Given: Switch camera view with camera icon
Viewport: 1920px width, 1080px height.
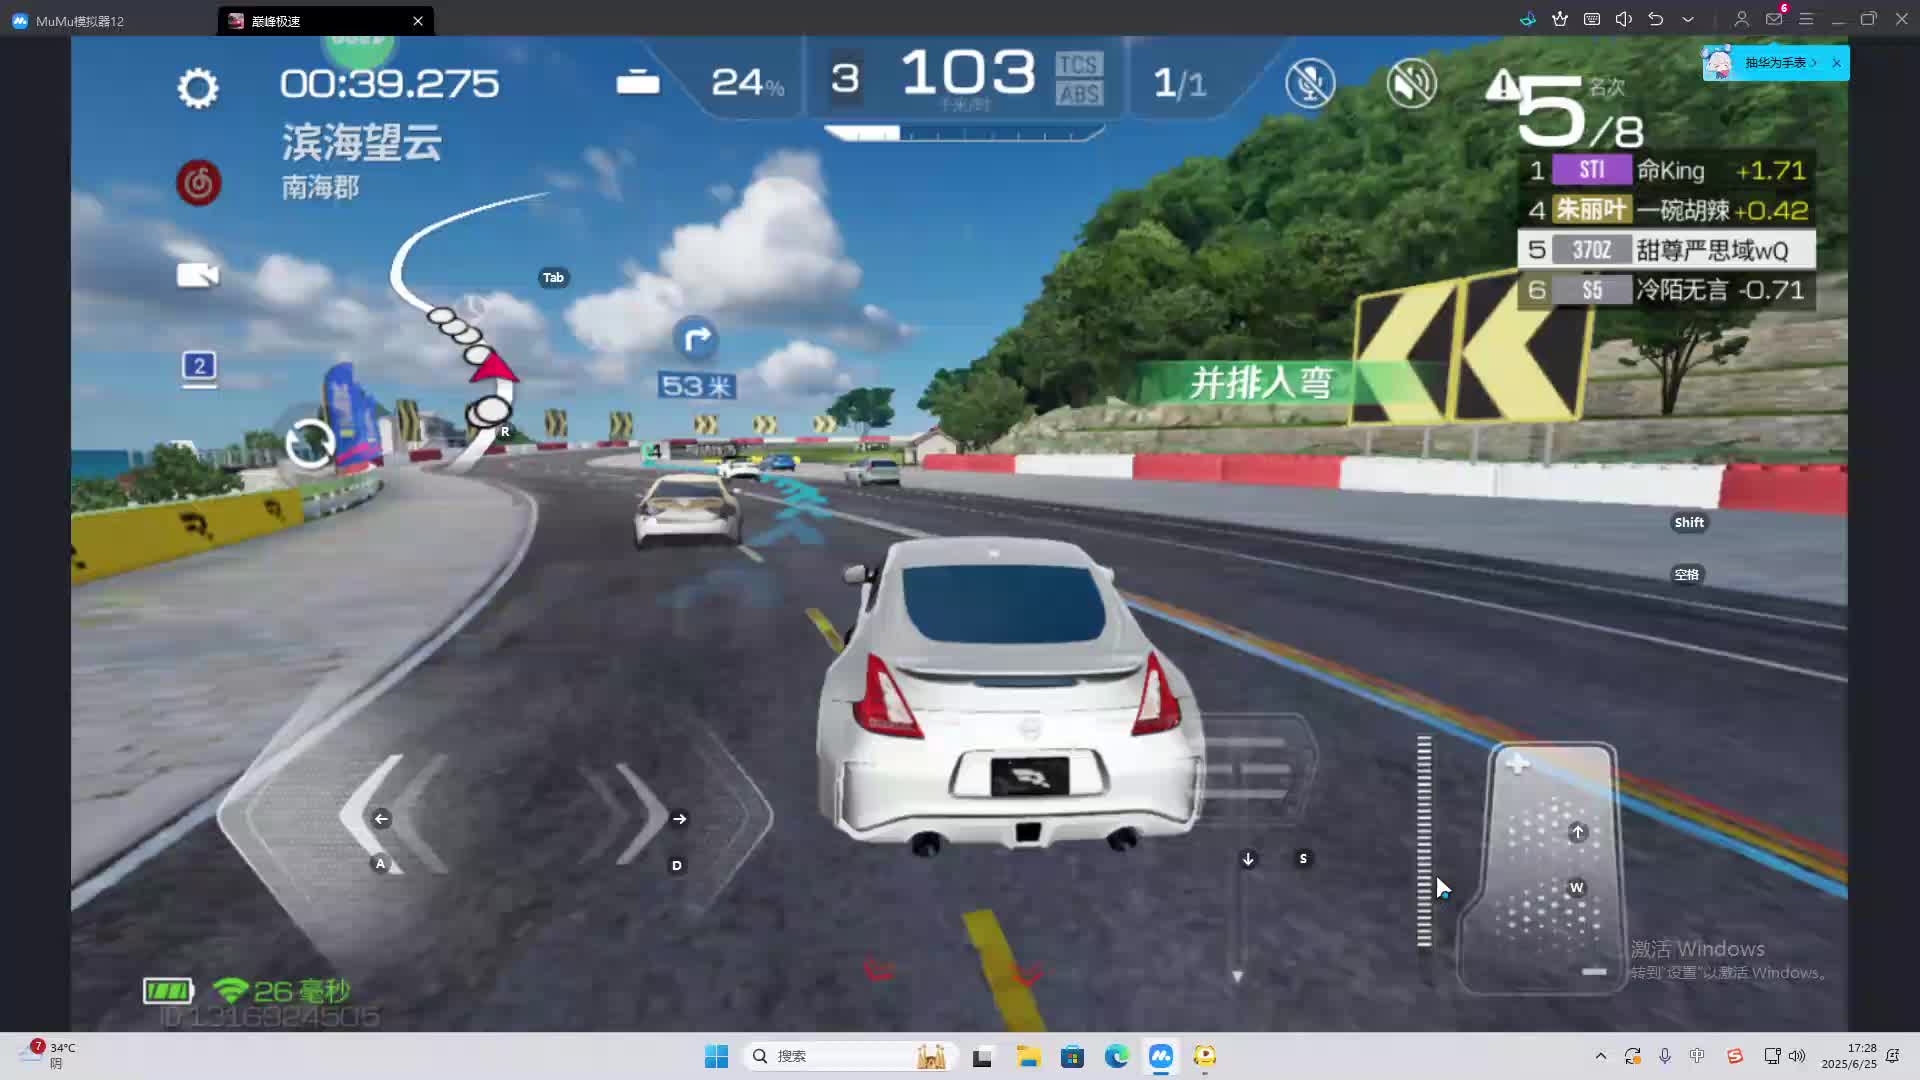Looking at the screenshot, I should pos(197,275).
